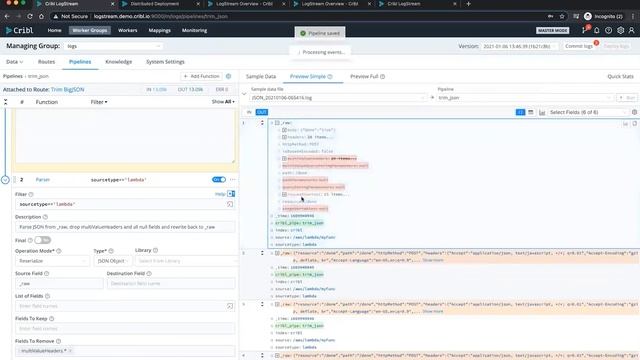Open the Workers menu
640x360 pixels.
coord(127,30)
